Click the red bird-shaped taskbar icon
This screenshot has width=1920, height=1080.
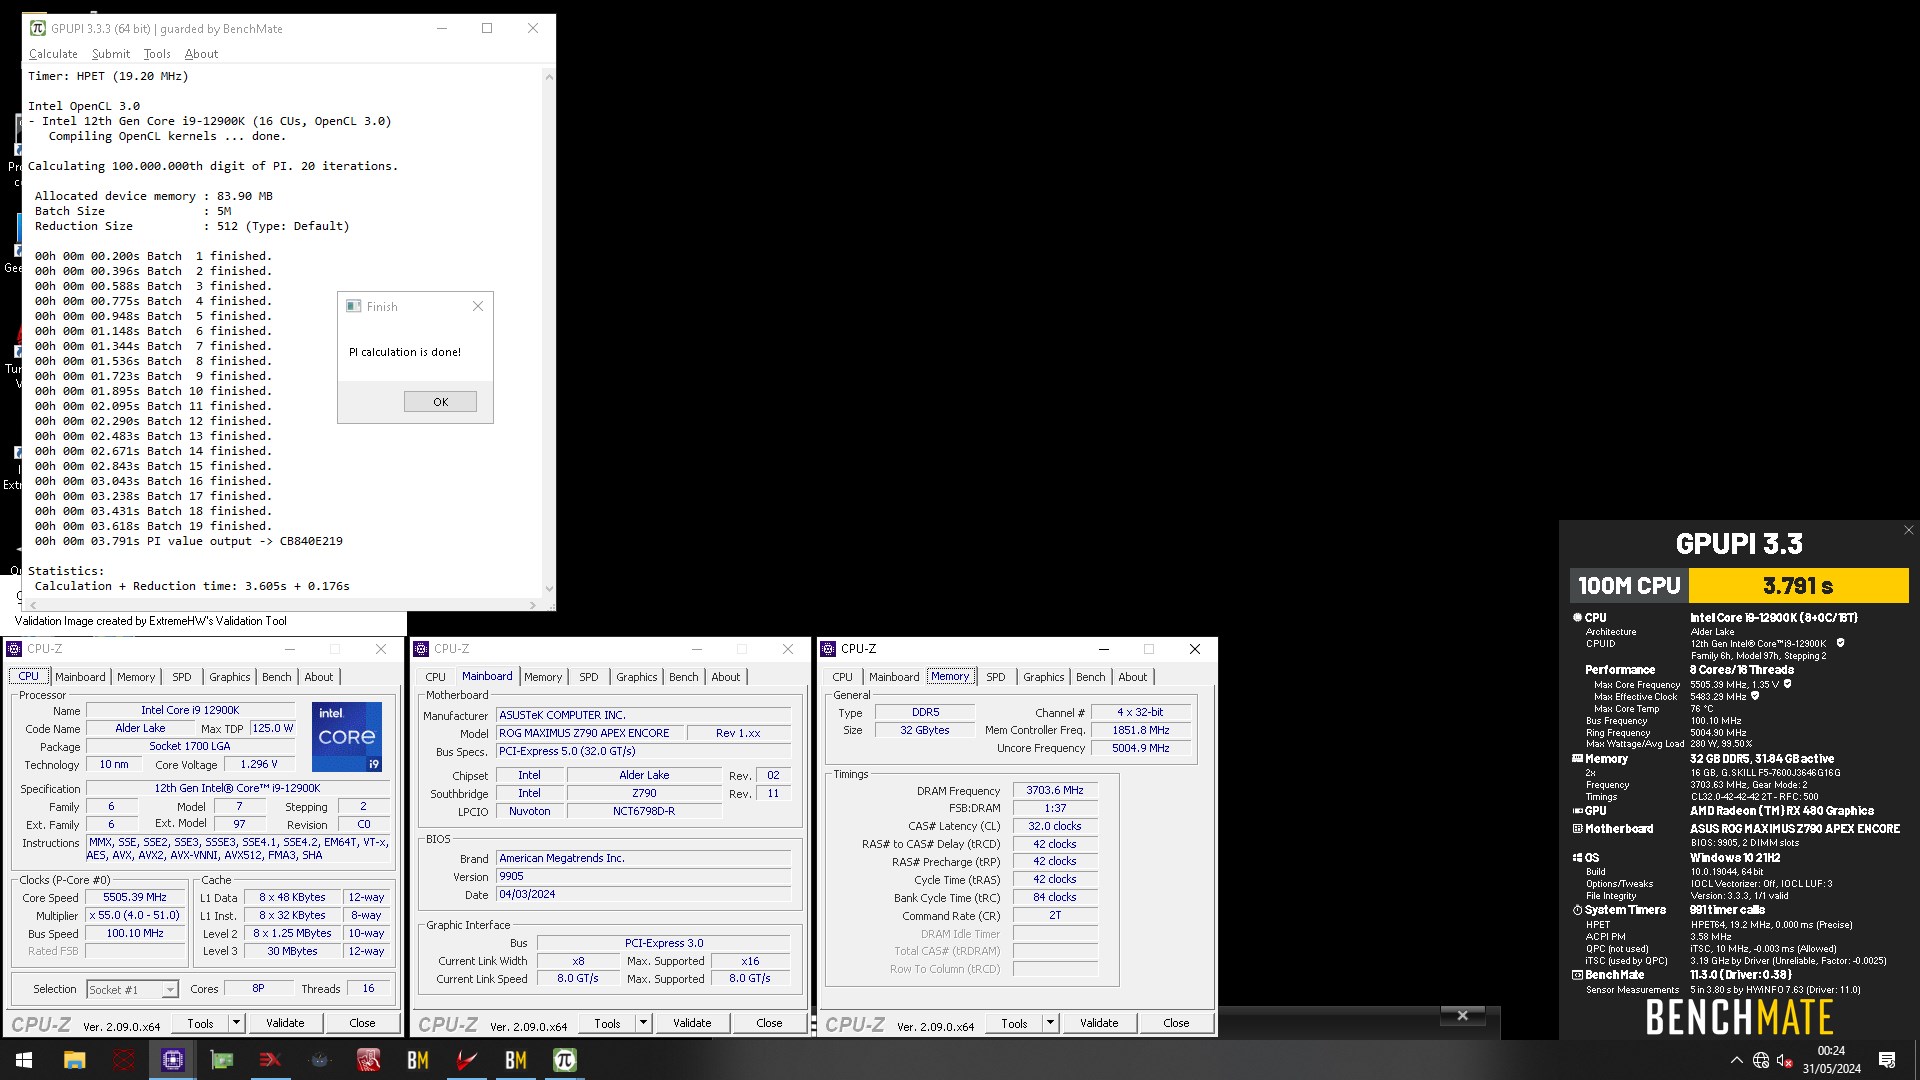tap(467, 1060)
